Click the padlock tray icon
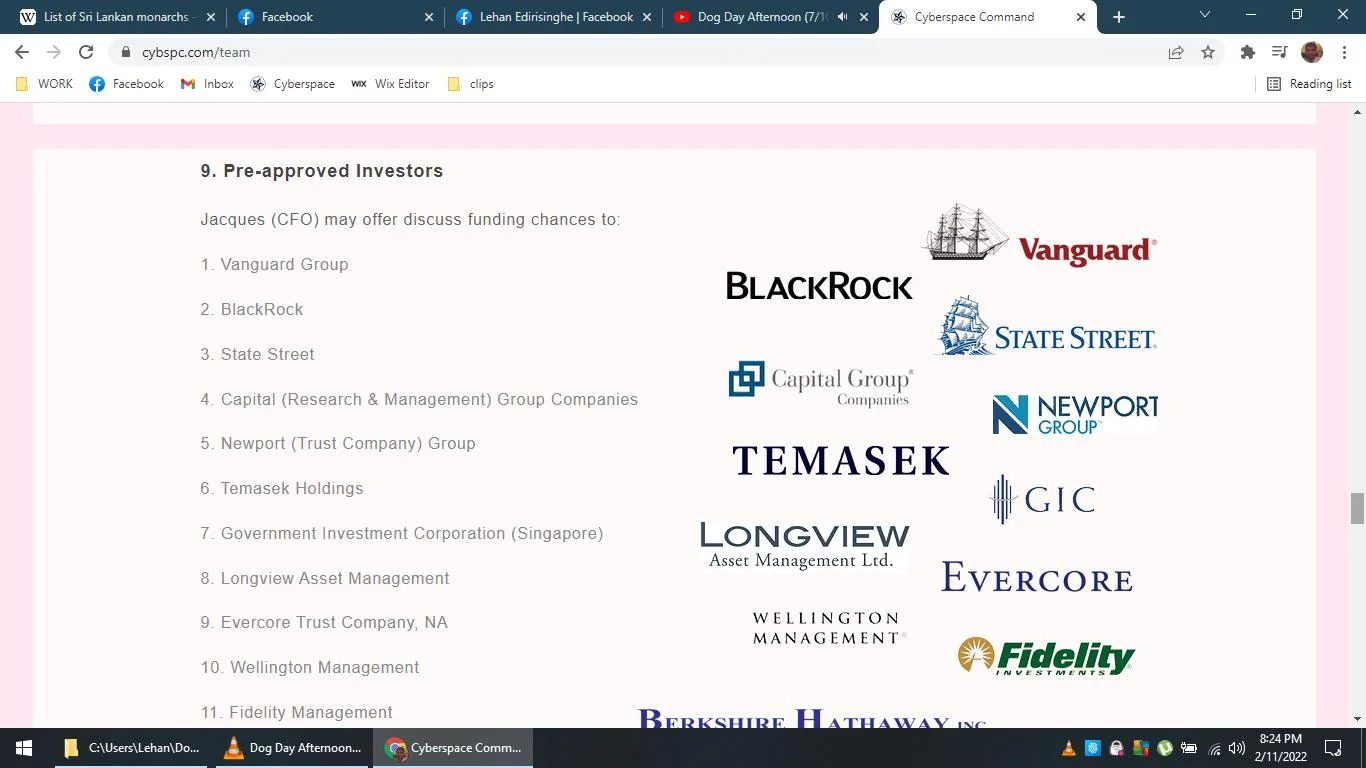The width and height of the screenshot is (1366, 768). pyautogui.click(x=1117, y=748)
